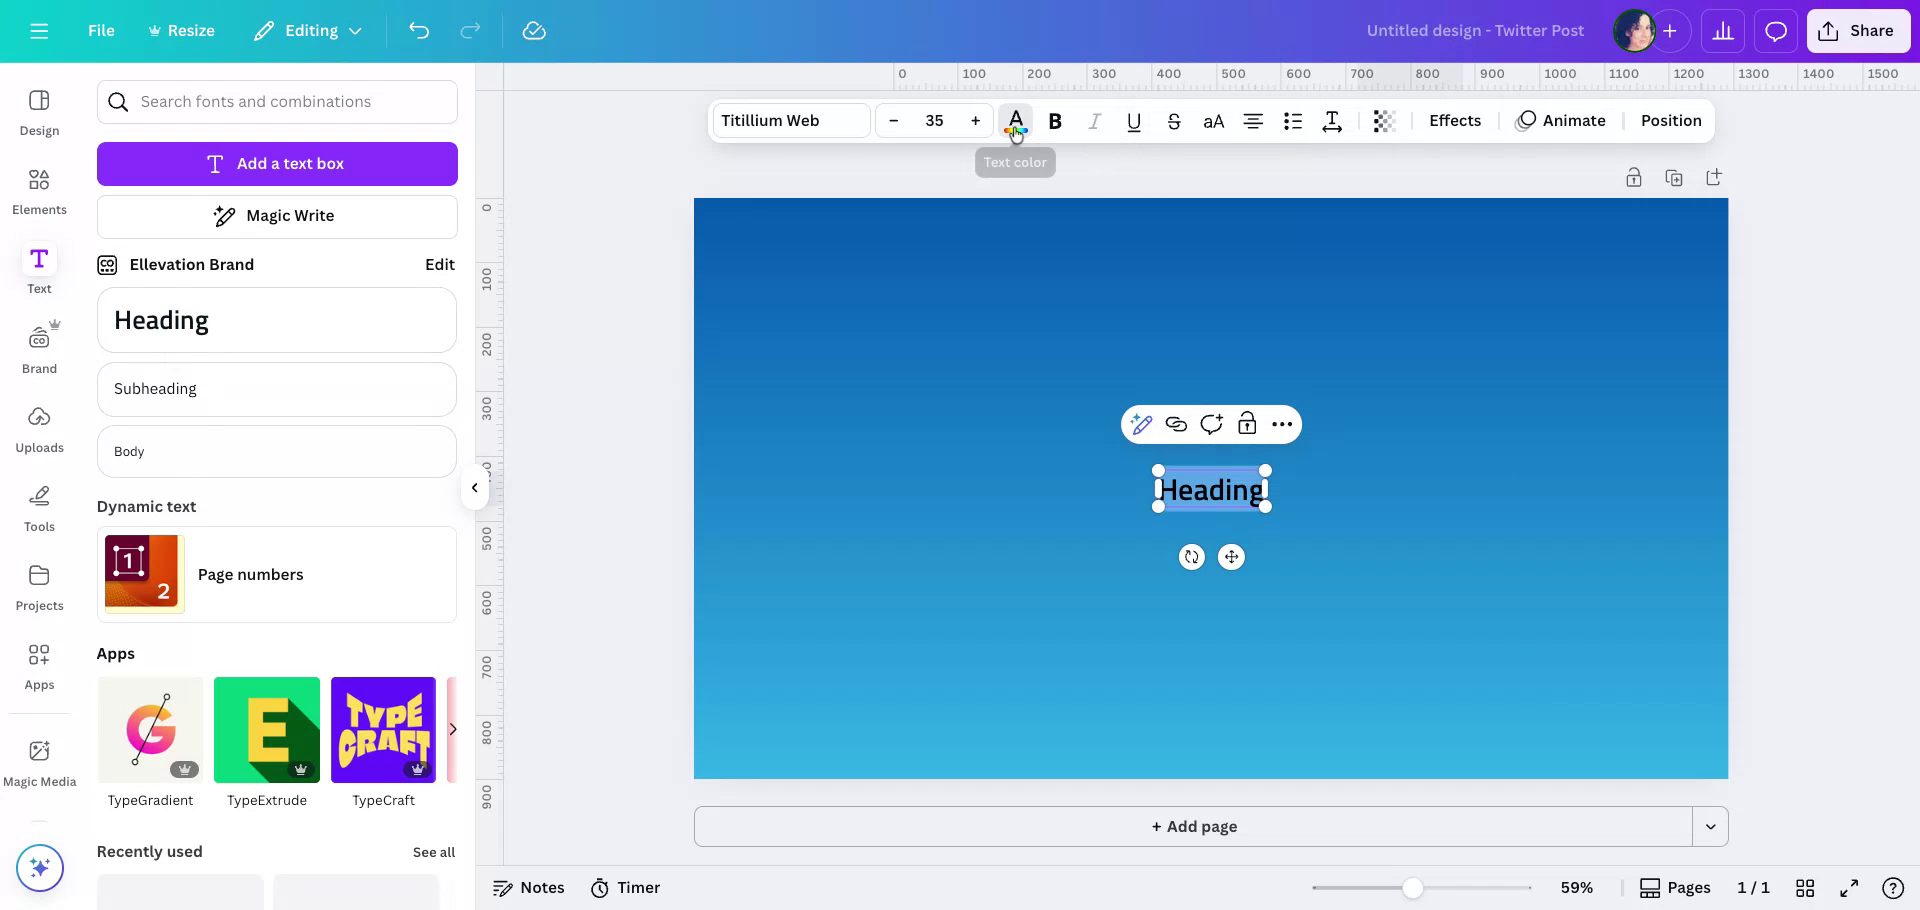Open the Uploads panel
Viewport: 1920px width, 910px height.
(x=39, y=430)
